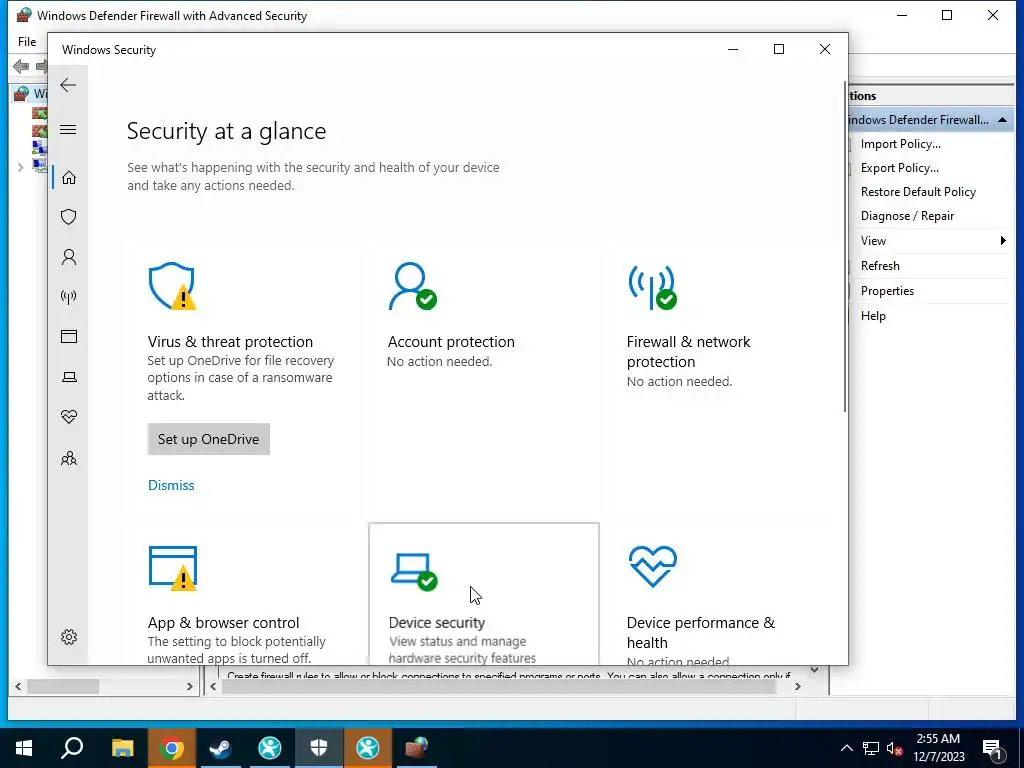Select Restore Default Policy action
The width and height of the screenshot is (1024, 768).
click(x=918, y=191)
